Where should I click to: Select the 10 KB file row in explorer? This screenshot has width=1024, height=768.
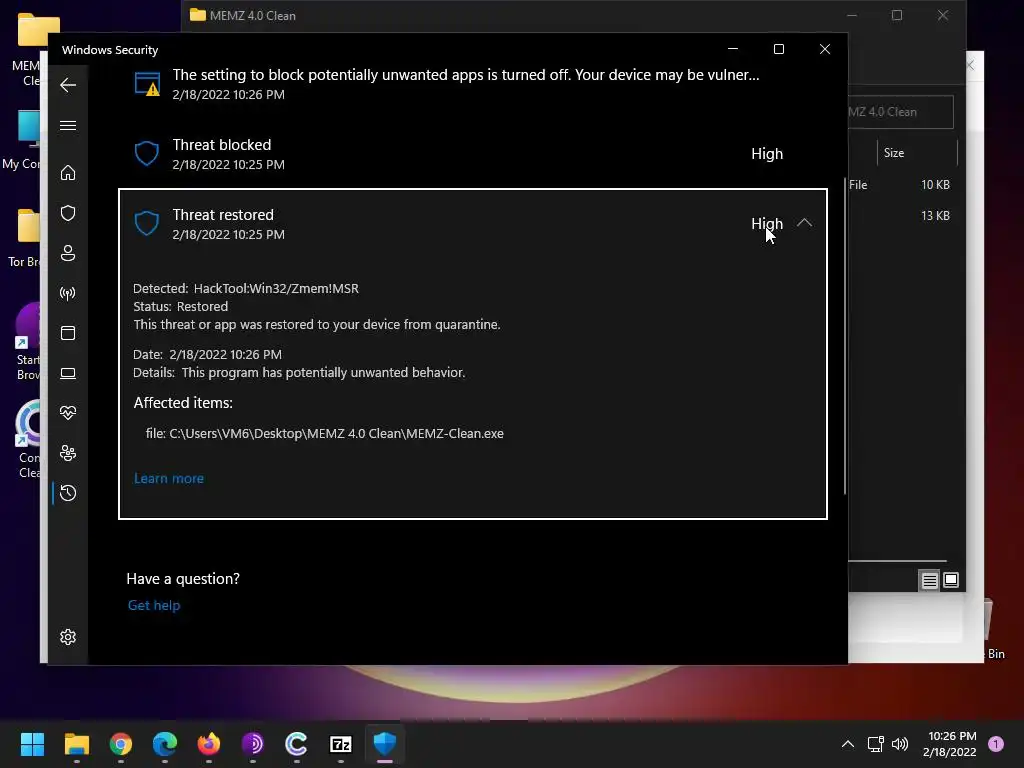(904, 185)
